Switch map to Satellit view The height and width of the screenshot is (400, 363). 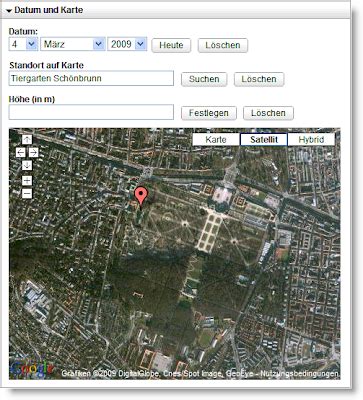point(264,139)
